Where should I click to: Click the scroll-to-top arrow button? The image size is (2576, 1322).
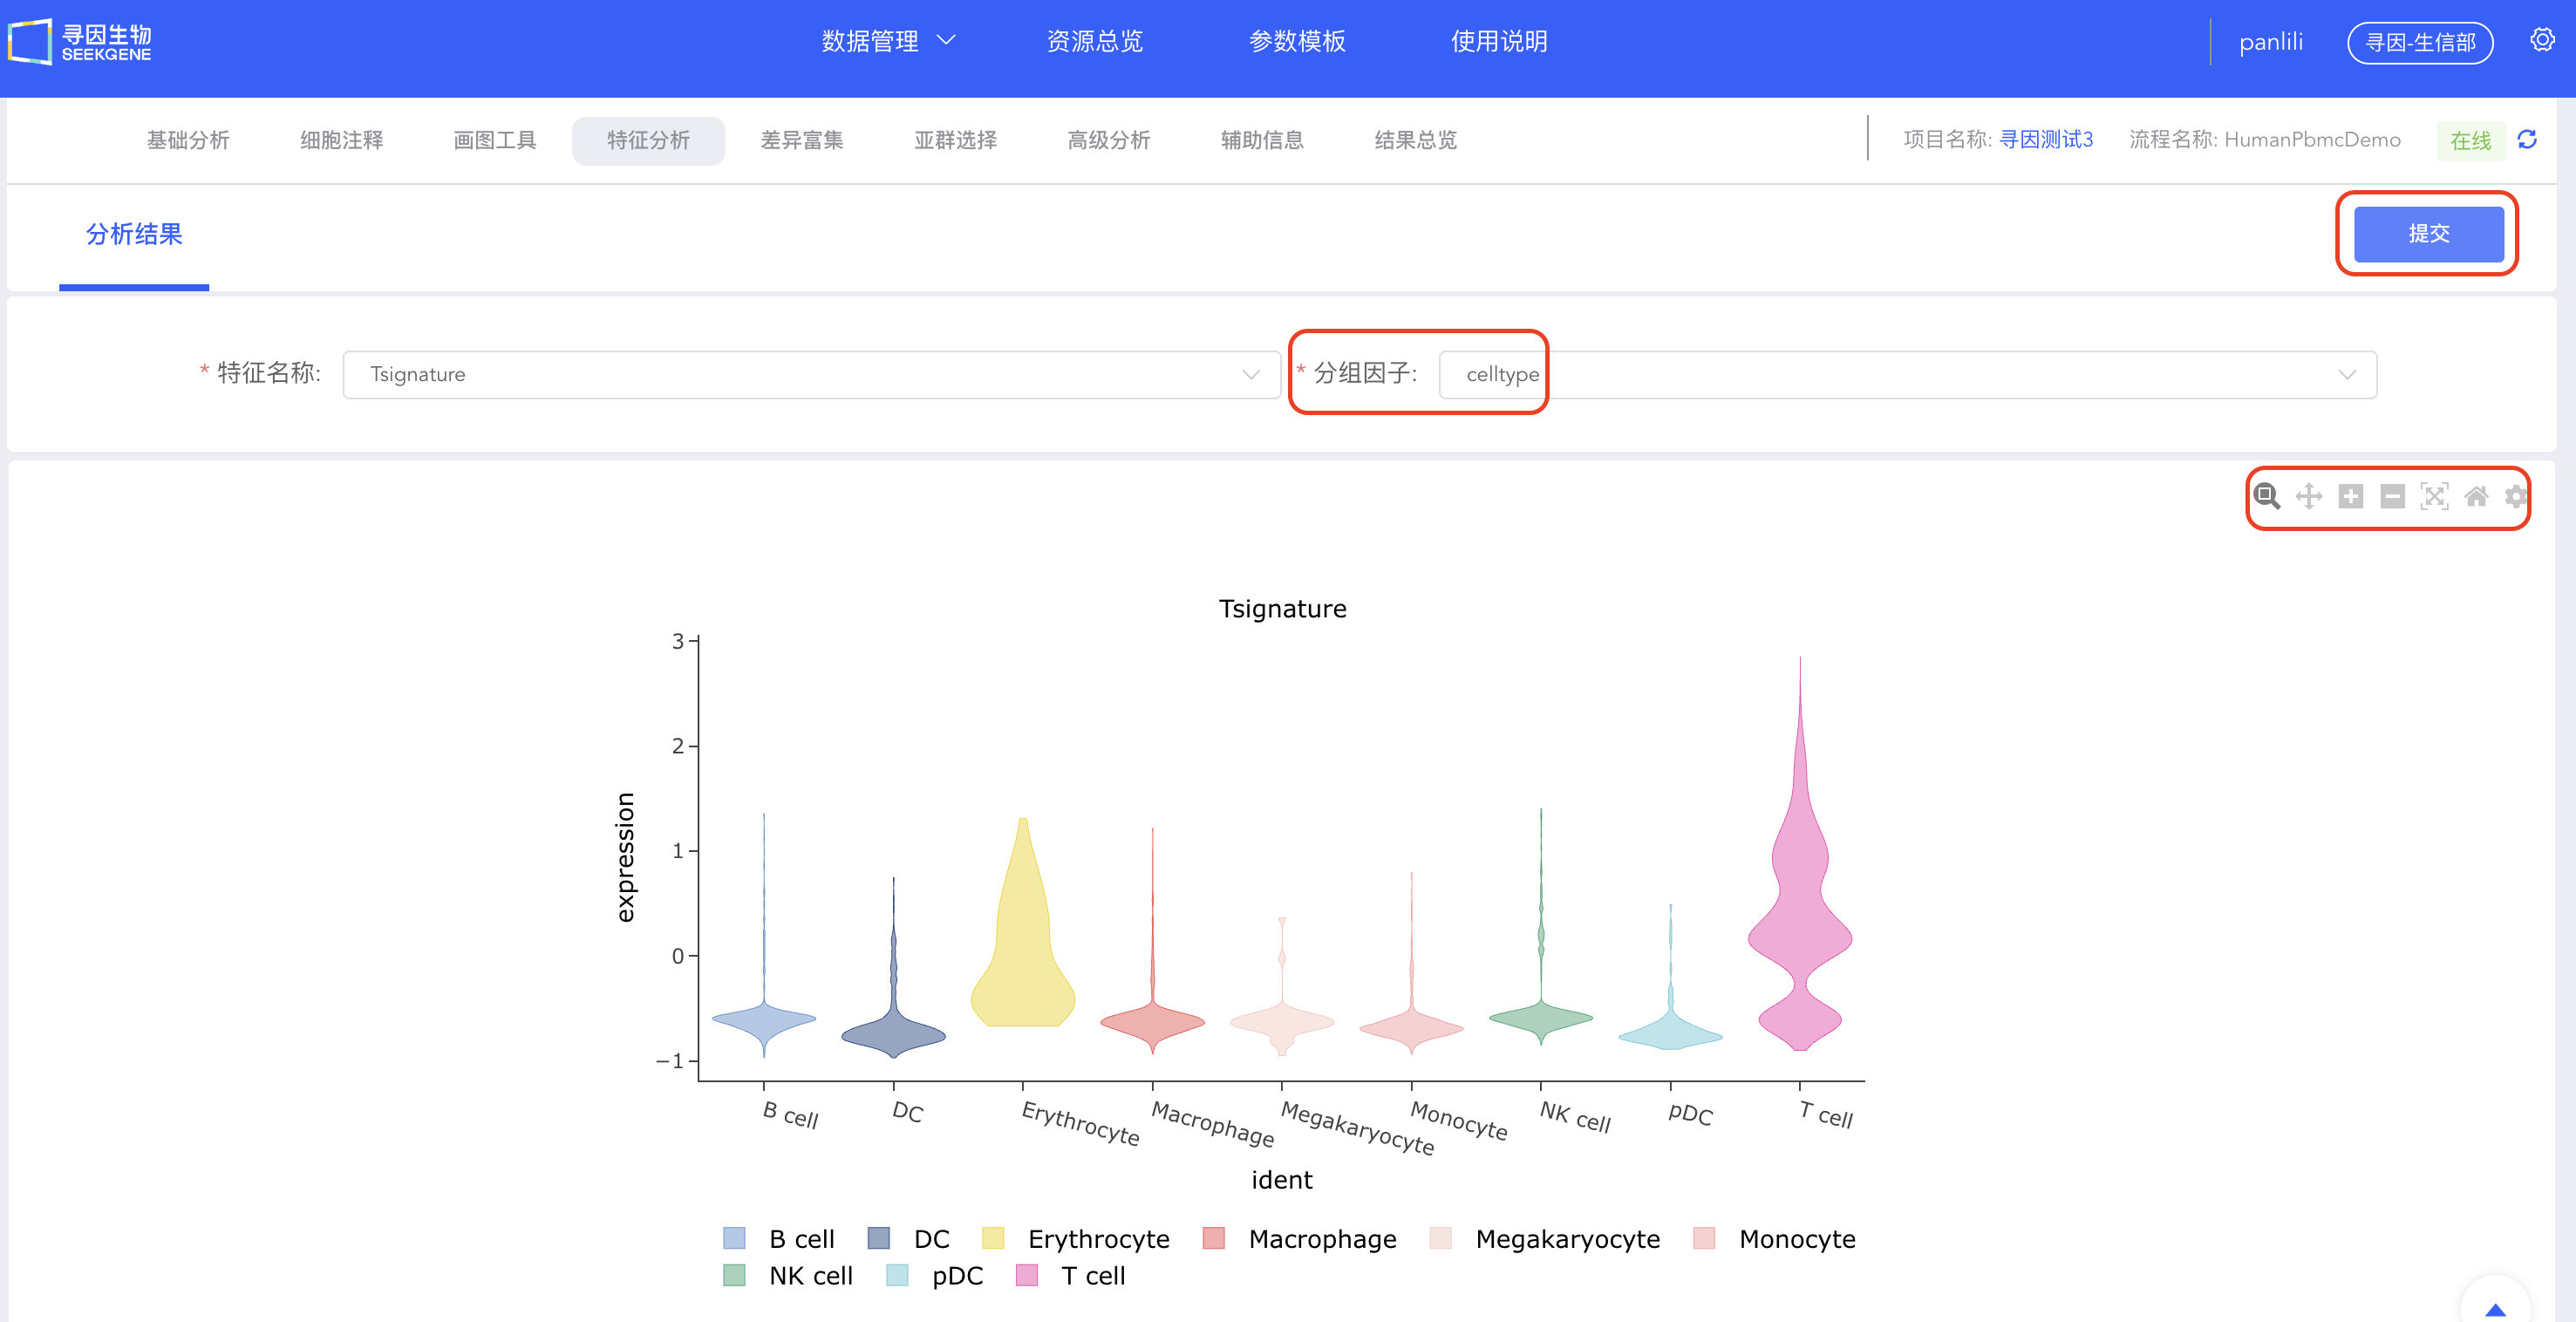2495,1307
